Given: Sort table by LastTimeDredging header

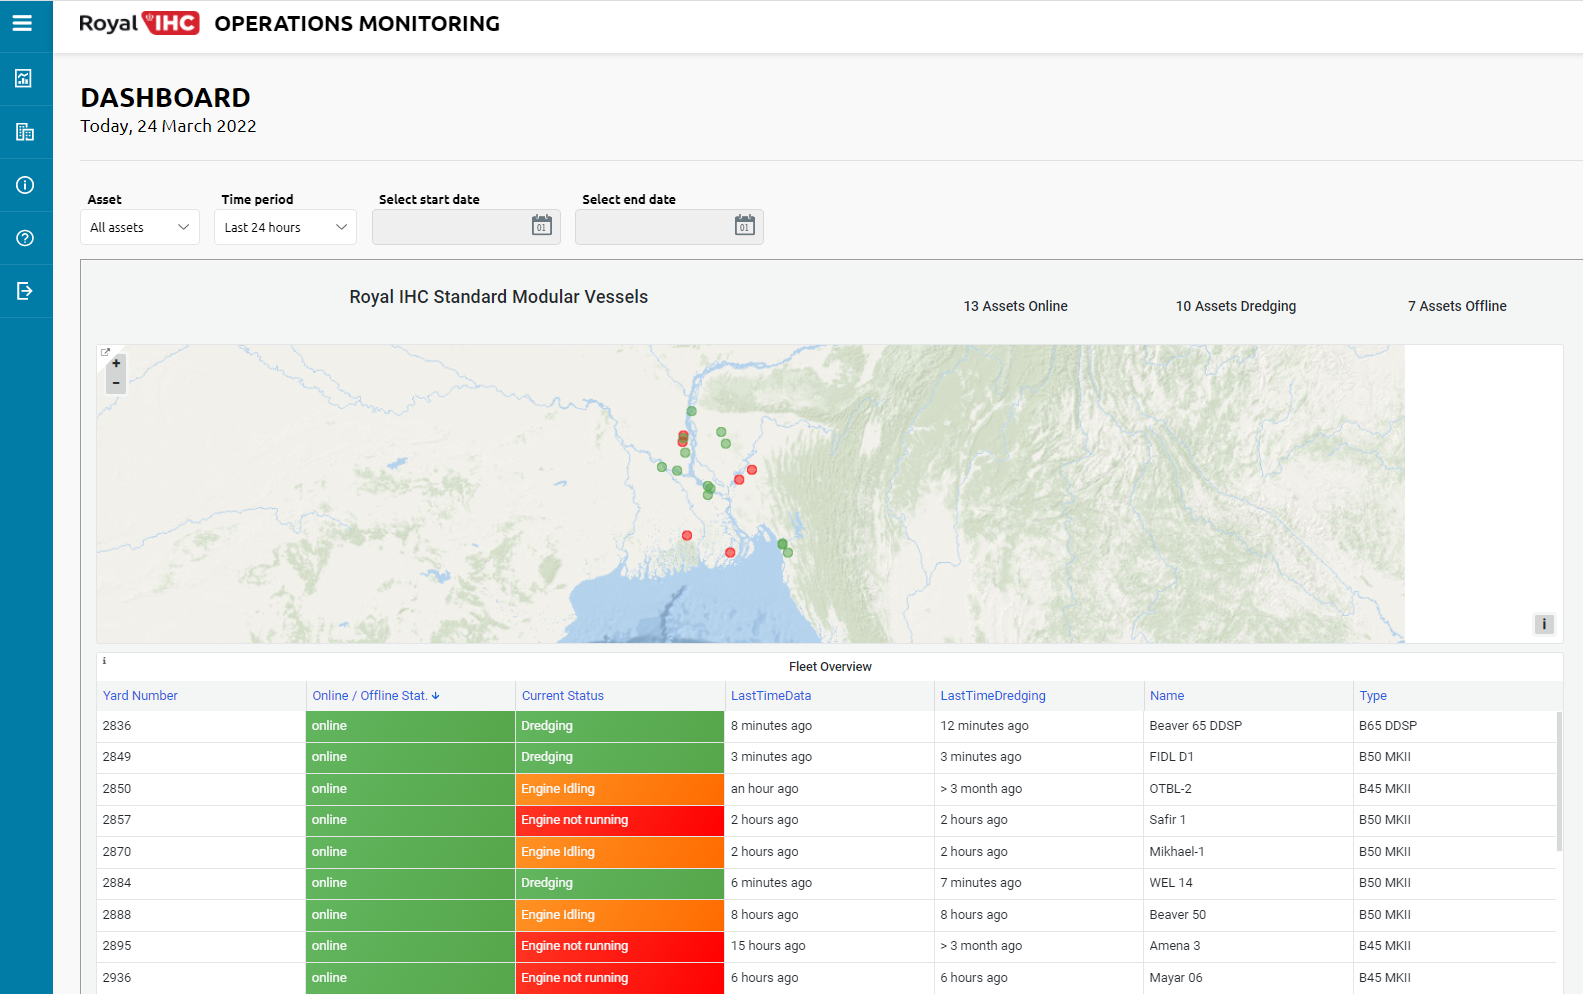Looking at the screenshot, I should click(x=992, y=696).
